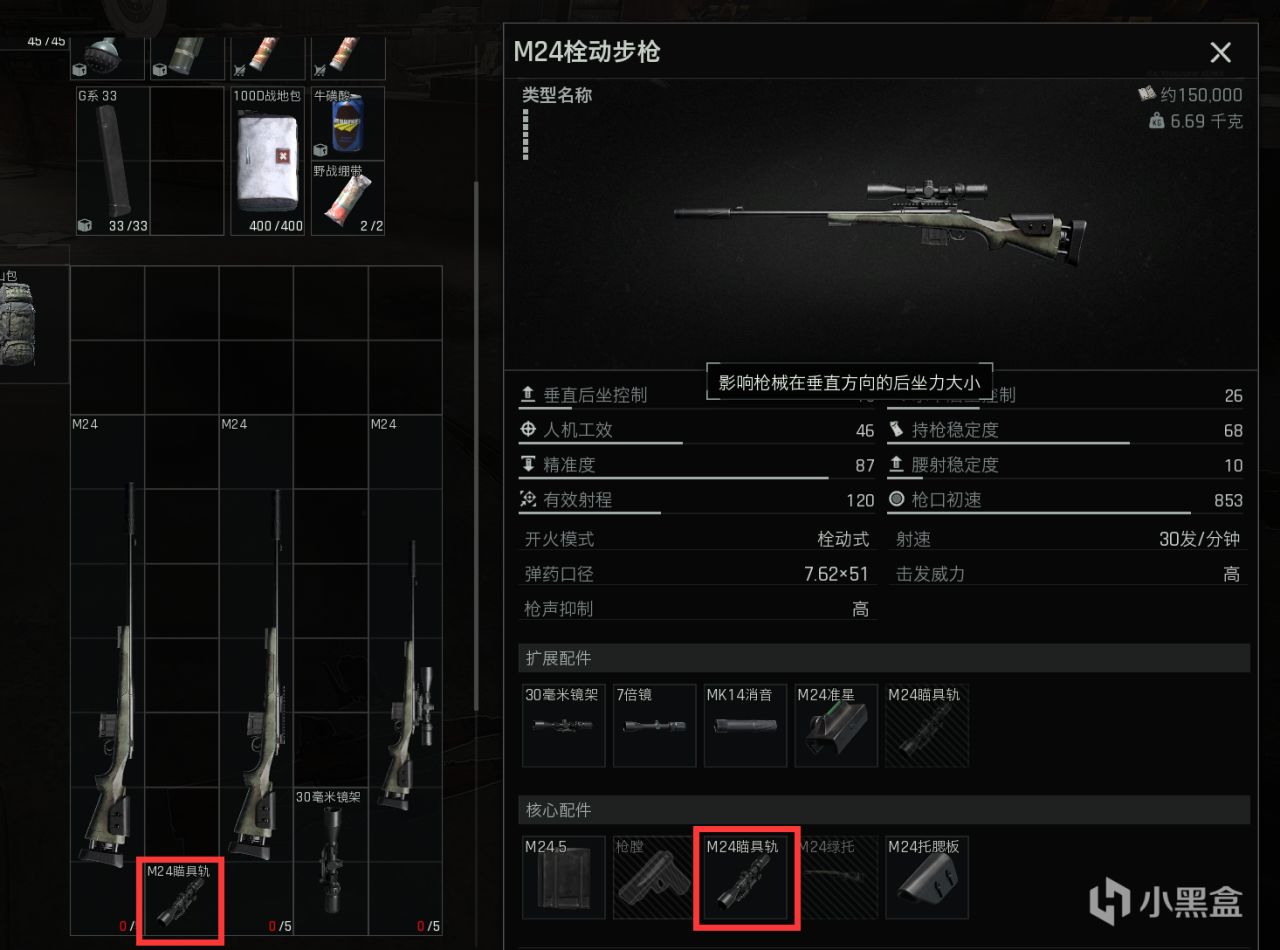Select the 100D战地包 medical bag item

[x=269, y=161]
